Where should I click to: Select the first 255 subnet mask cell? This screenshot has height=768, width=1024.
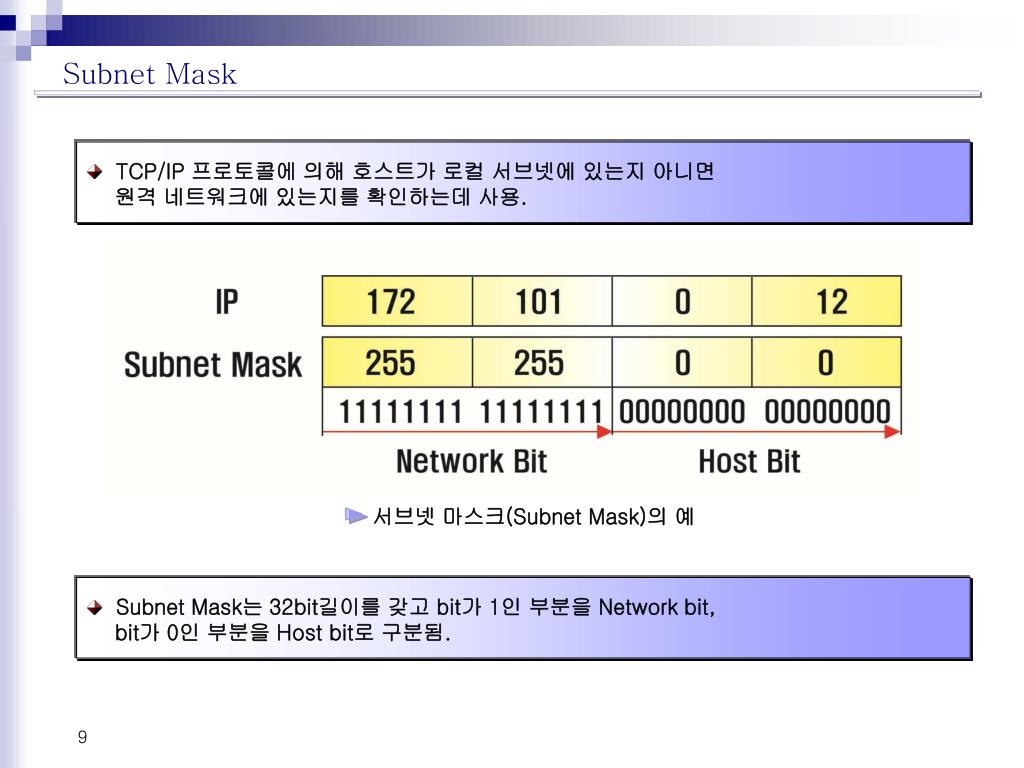(x=397, y=362)
